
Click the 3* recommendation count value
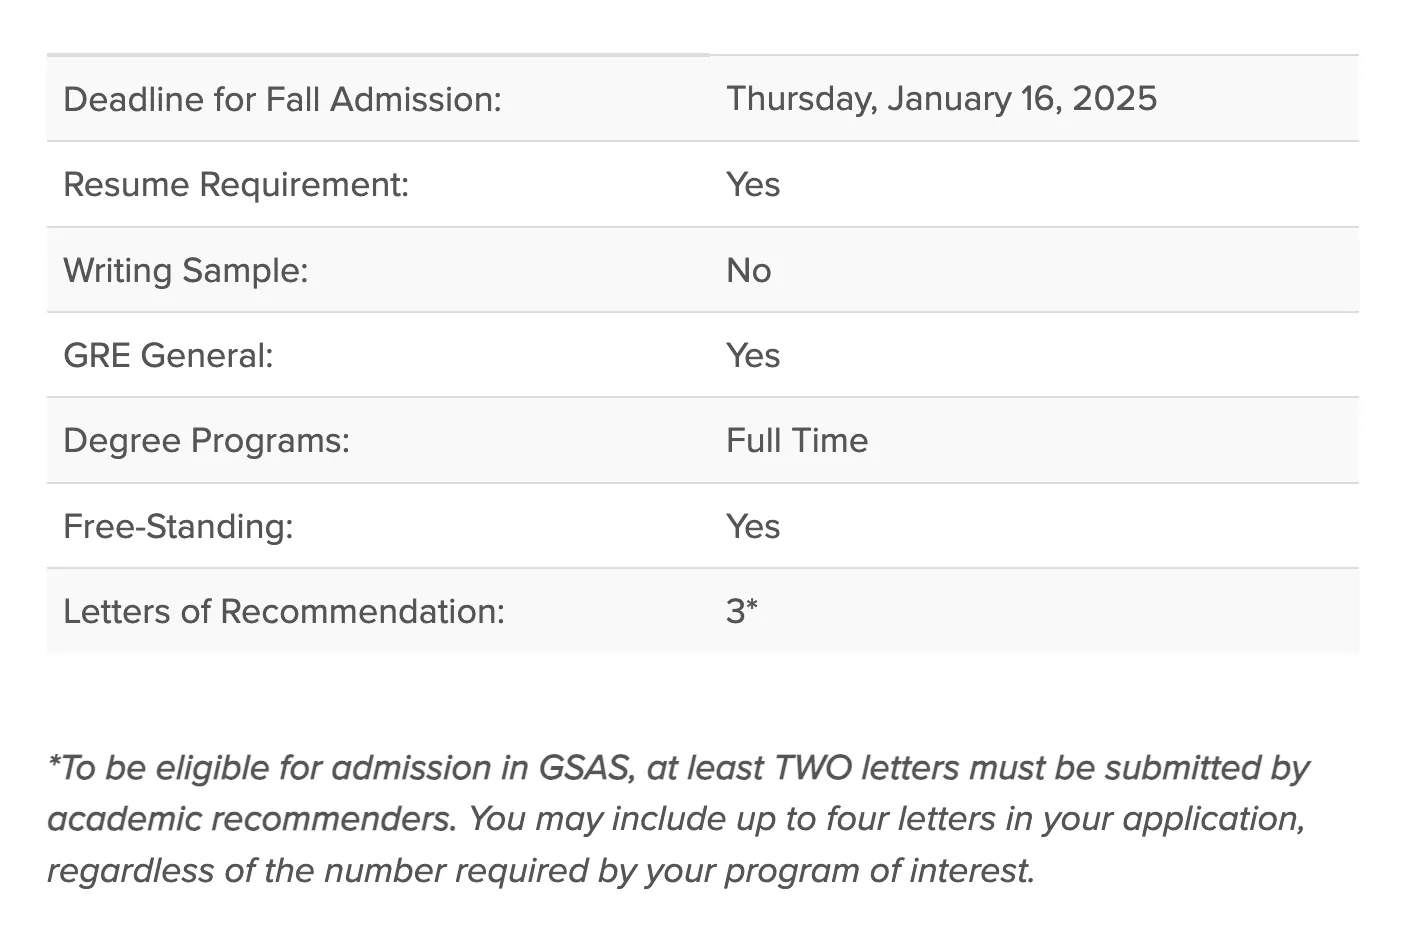click(x=742, y=611)
